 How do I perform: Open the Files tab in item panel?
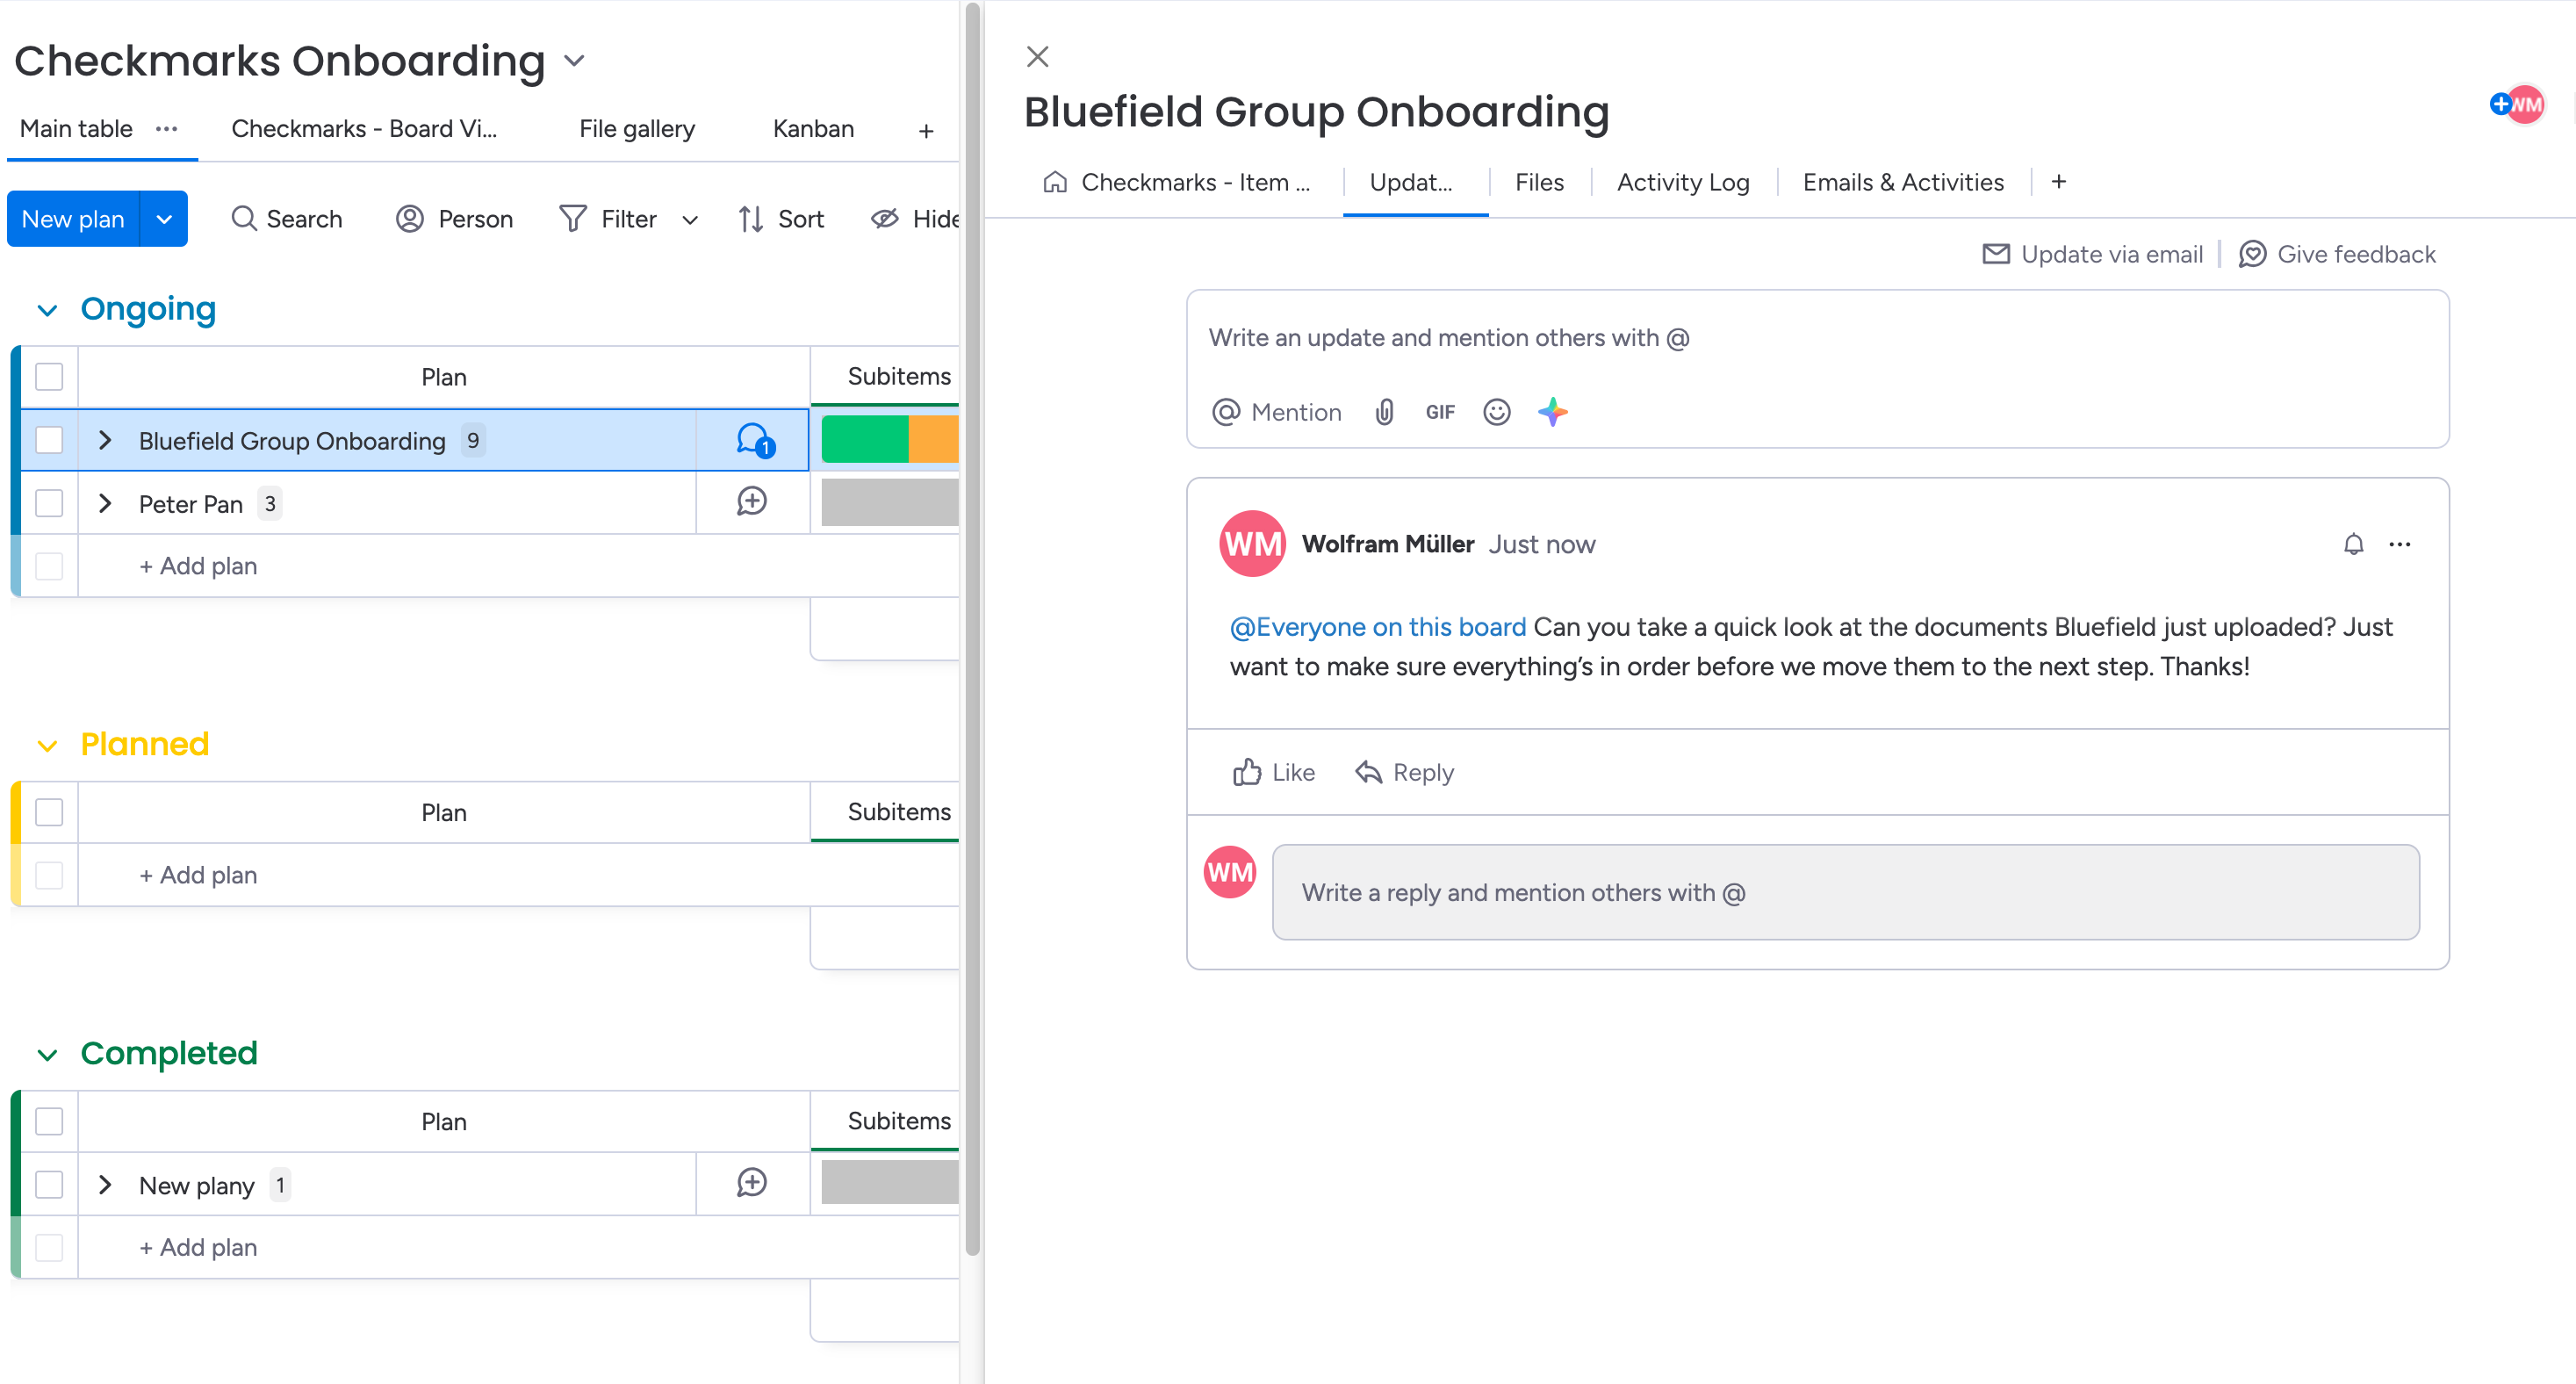[1539, 182]
